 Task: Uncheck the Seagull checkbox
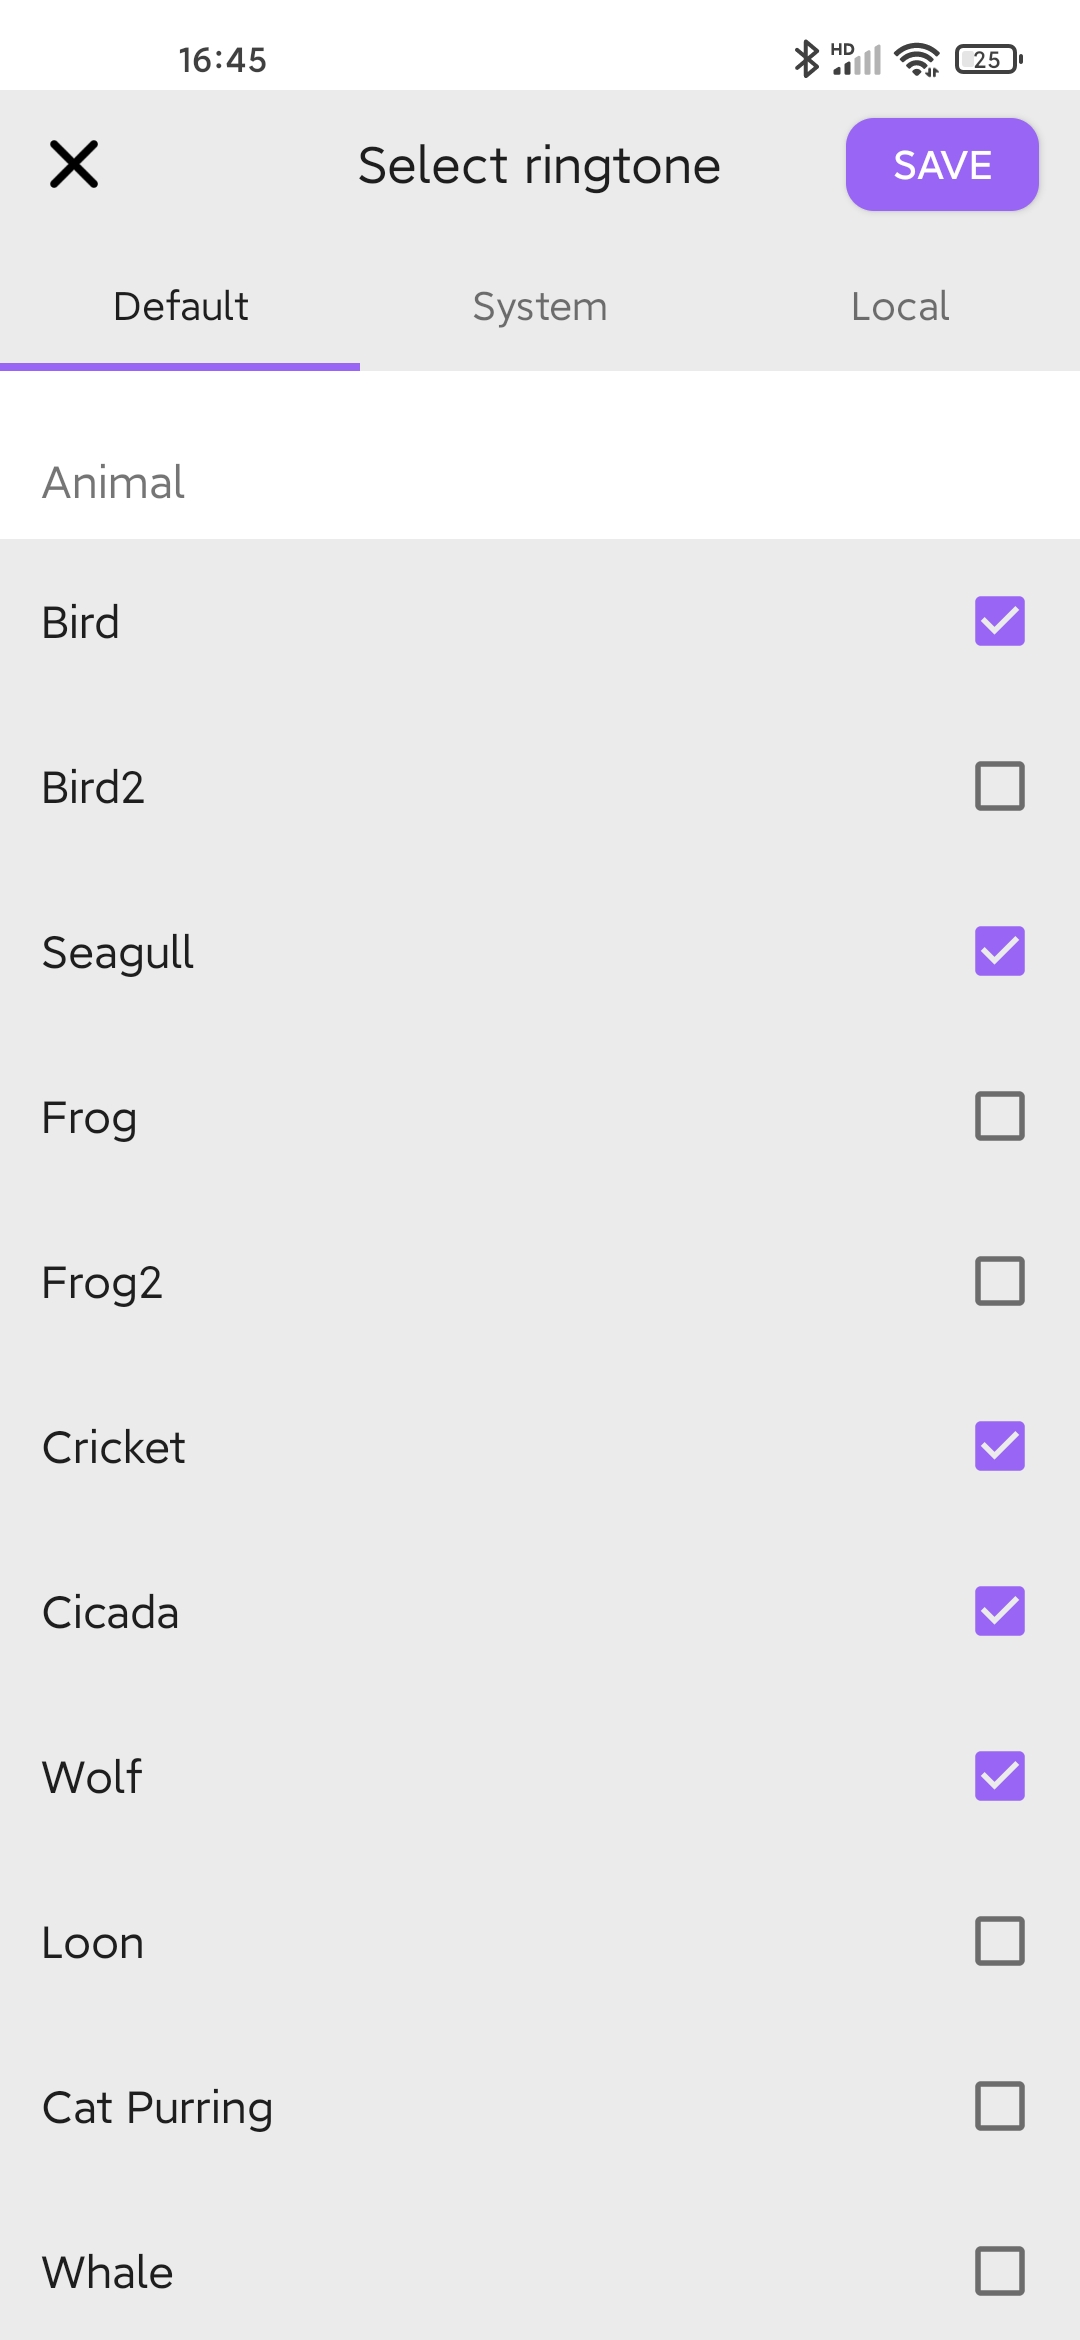pyautogui.click(x=1000, y=951)
